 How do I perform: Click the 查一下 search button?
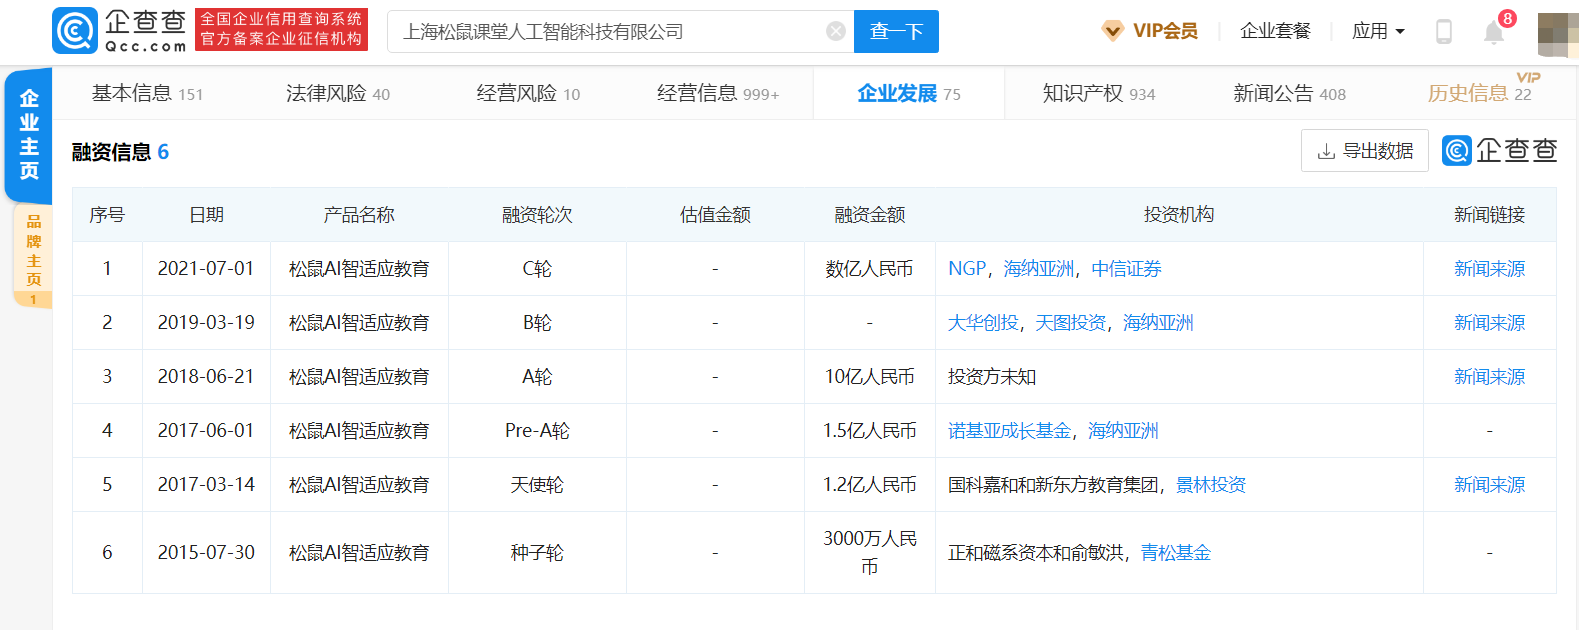pos(896,31)
